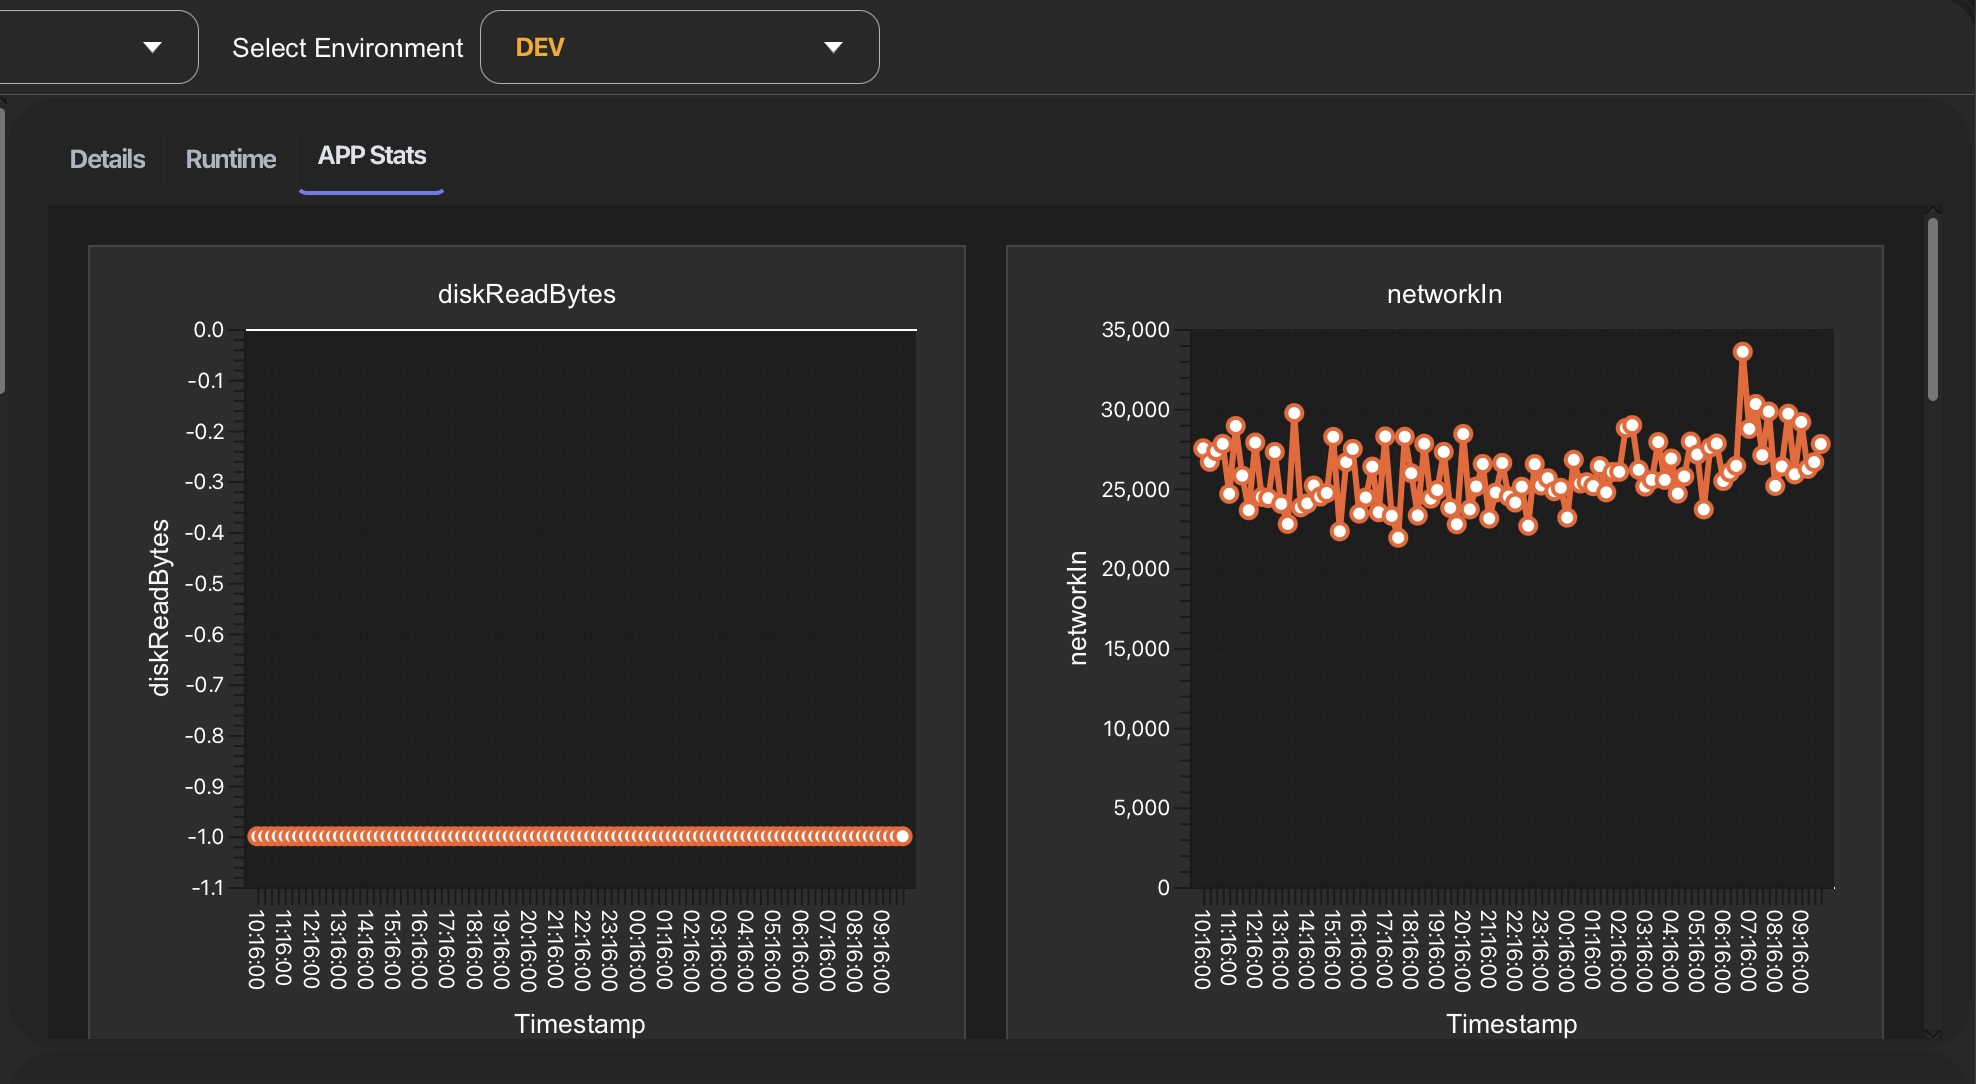Screen dimensions: 1976x1084
Task: Click the networkIn chart title
Action: tap(1443, 294)
